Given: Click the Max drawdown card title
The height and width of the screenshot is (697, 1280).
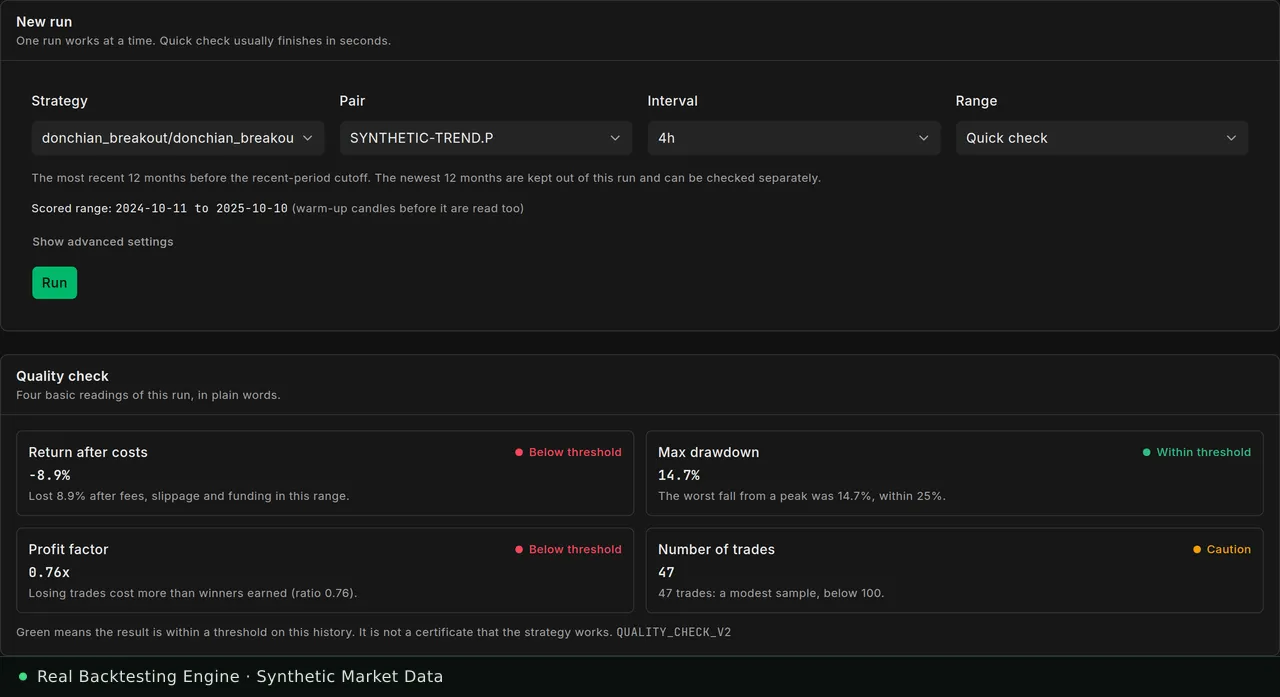Looking at the screenshot, I should (x=708, y=453).
